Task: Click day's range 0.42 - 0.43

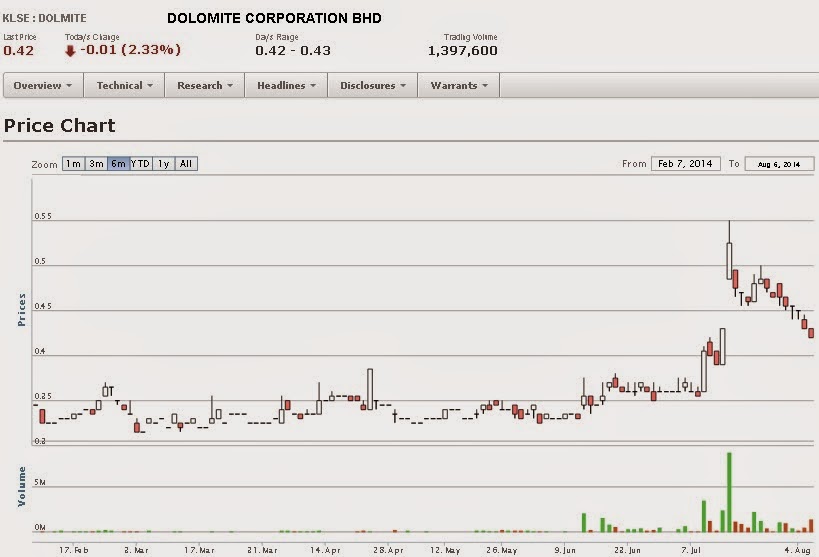Action: point(293,51)
